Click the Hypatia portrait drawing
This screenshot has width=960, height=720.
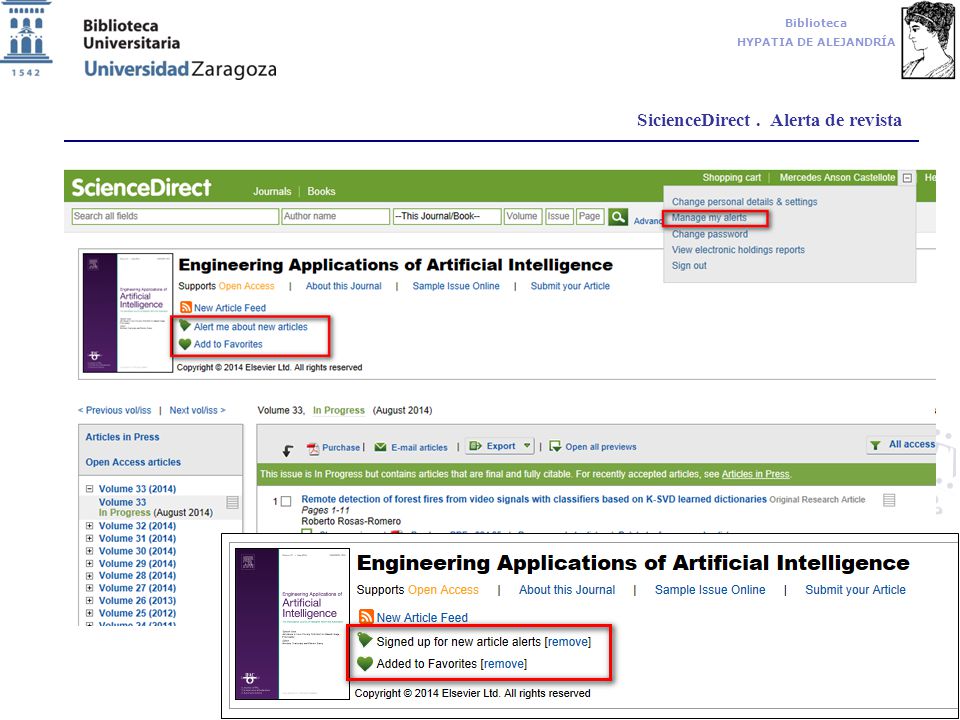pos(928,40)
